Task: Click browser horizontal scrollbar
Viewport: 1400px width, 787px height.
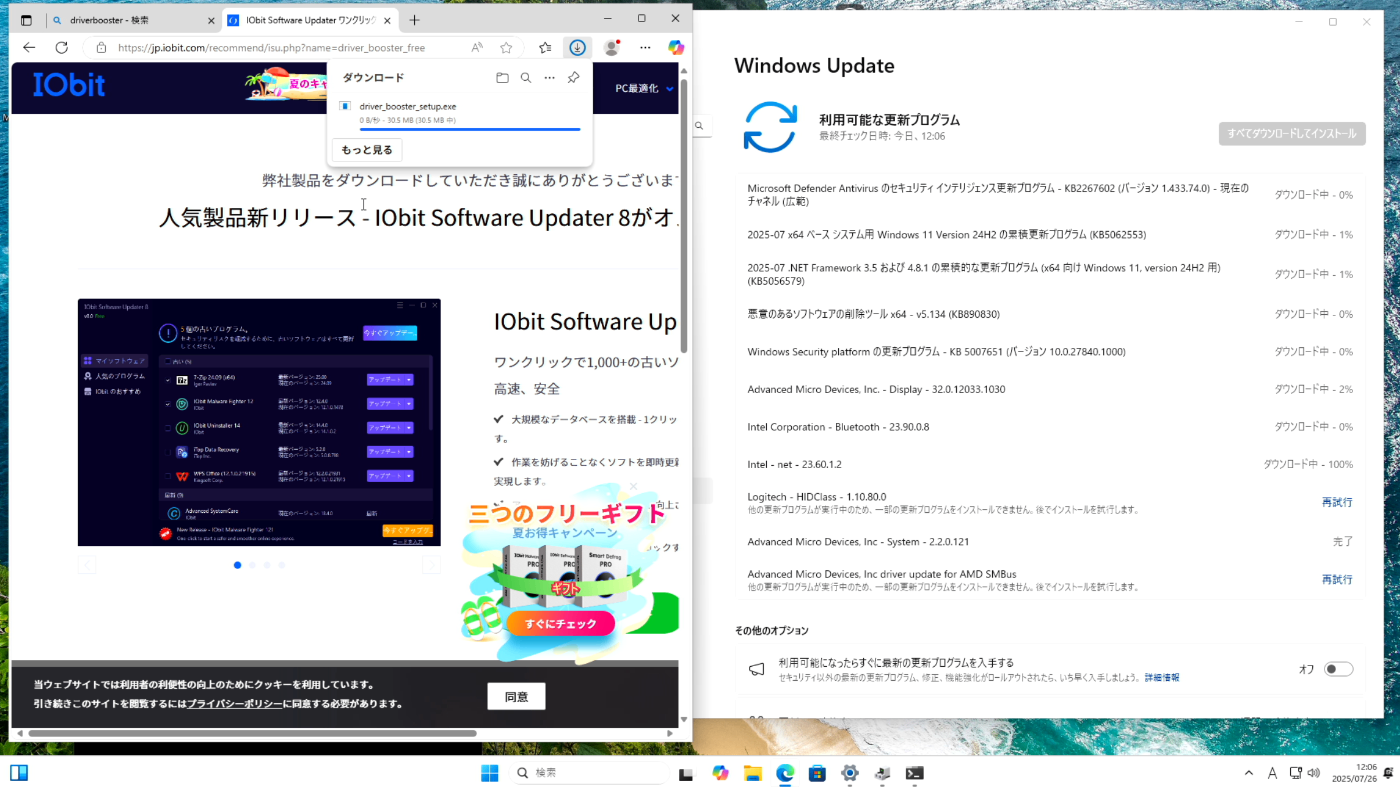Action: (x=252, y=733)
